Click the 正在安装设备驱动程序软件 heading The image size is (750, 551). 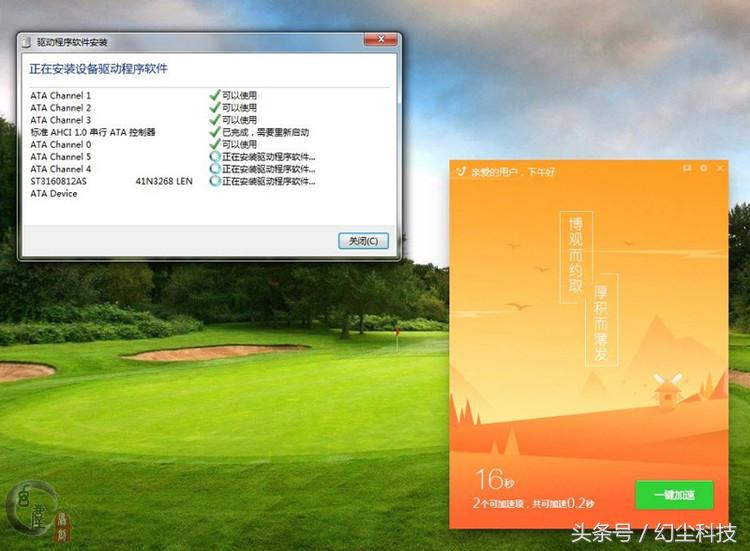tap(99, 69)
